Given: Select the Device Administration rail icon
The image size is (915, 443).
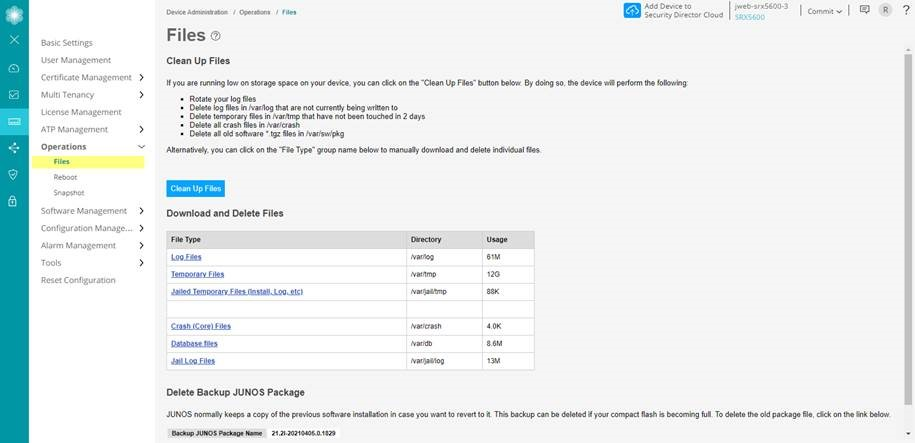Looking at the screenshot, I should click(14, 121).
